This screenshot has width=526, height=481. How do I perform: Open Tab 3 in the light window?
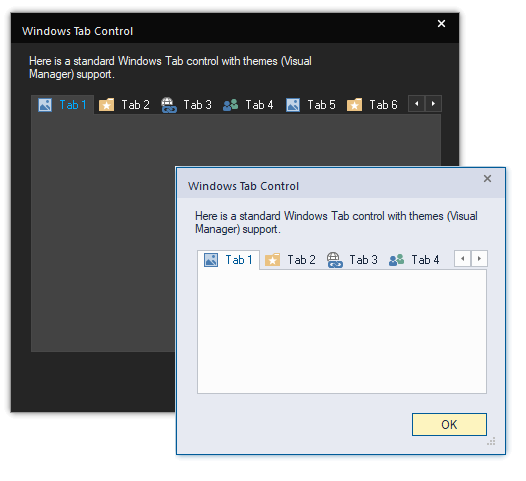[353, 260]
